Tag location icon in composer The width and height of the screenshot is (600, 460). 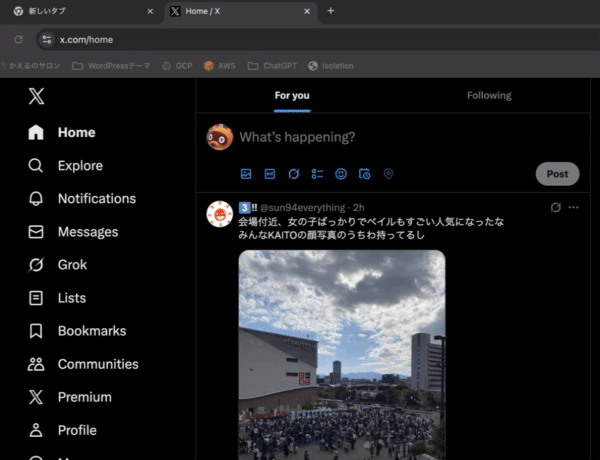[x=388, y=174]
